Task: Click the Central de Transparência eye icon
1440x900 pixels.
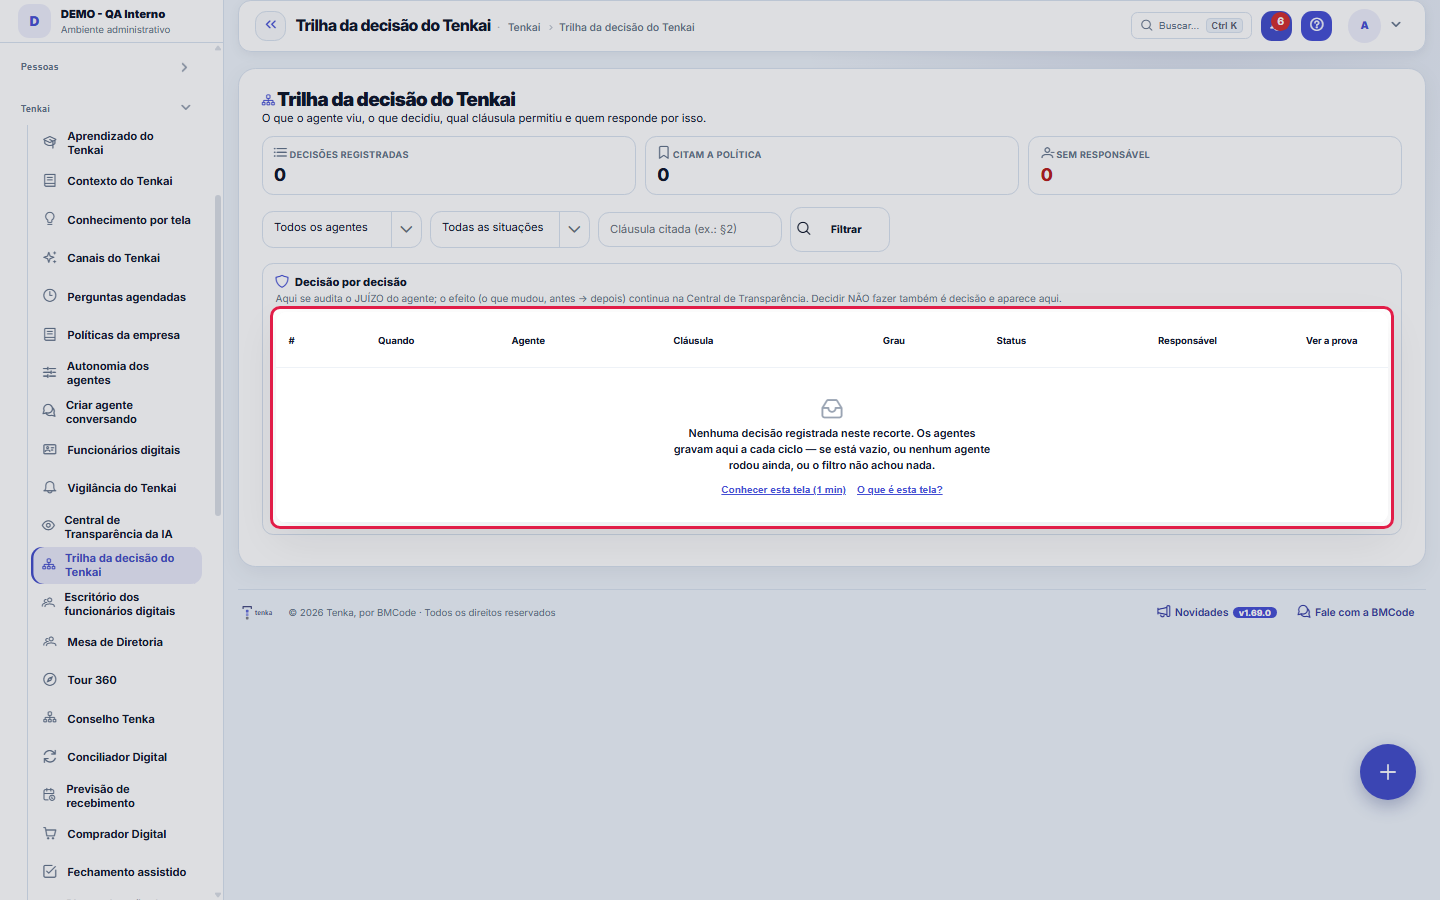Action: pos(48,526)
